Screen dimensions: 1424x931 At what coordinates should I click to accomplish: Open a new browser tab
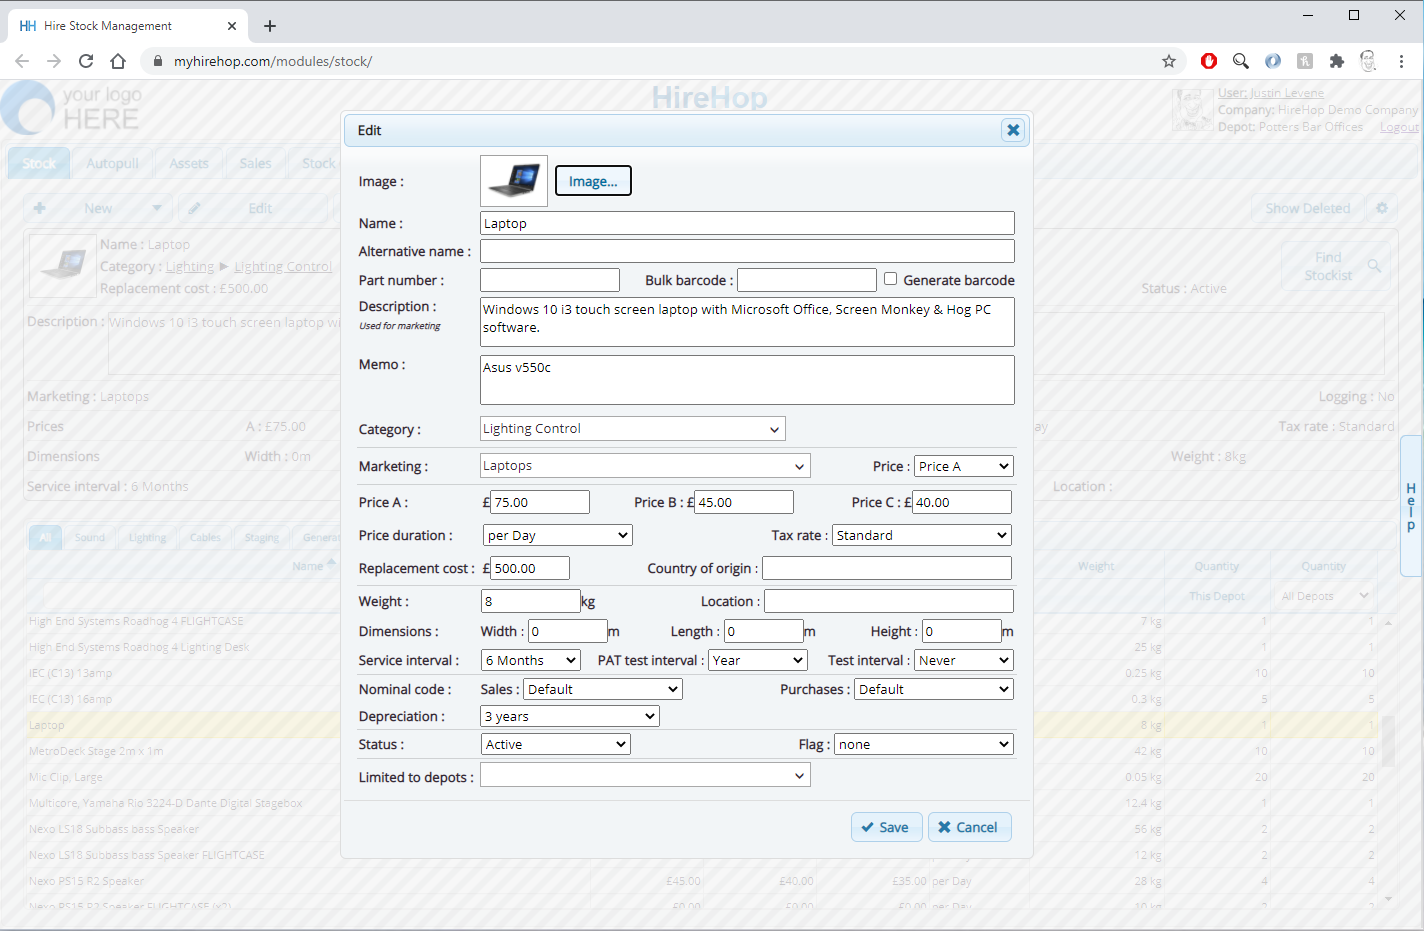point(270,26)
